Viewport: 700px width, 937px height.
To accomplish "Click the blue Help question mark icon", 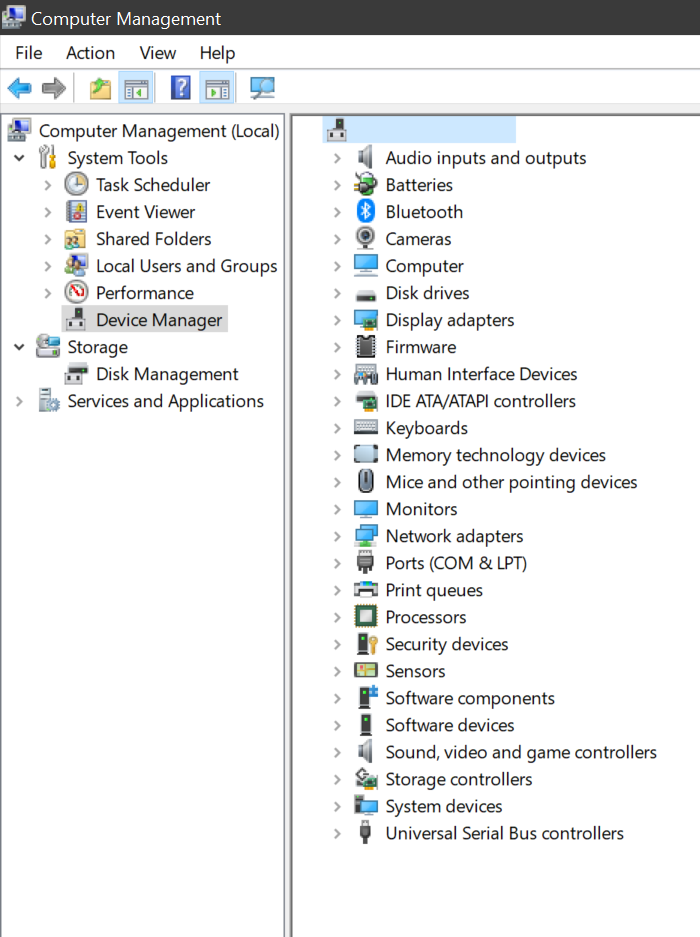I will pos(181,88).
